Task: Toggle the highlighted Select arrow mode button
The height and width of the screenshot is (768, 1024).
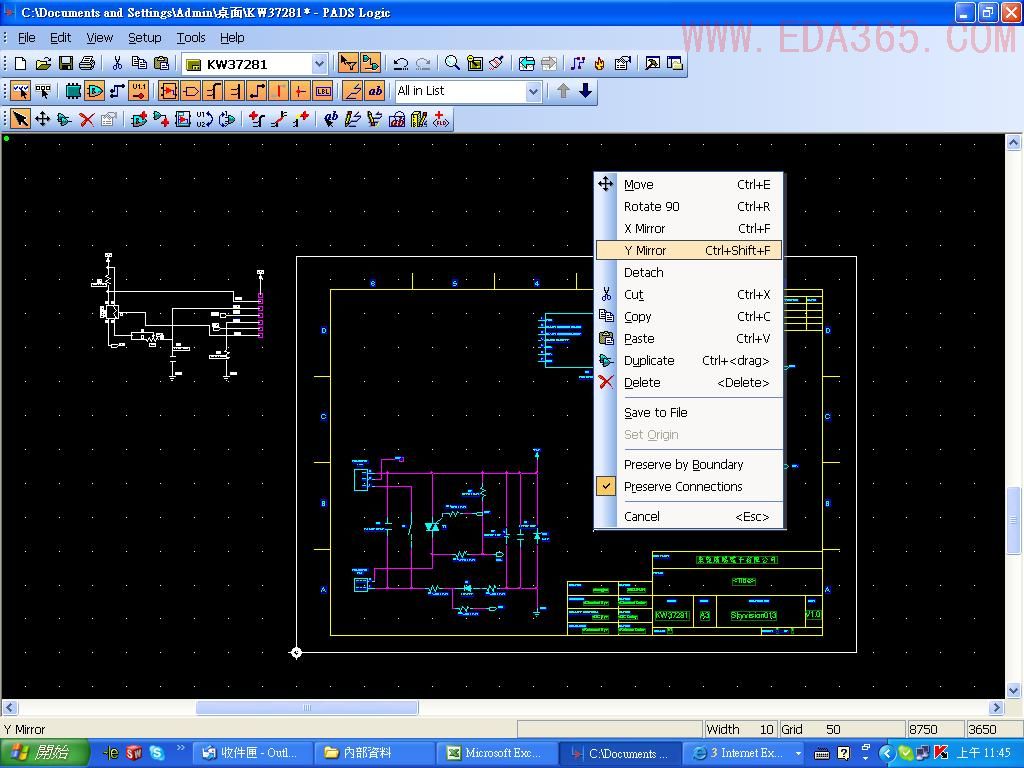Action: point(20,119)
